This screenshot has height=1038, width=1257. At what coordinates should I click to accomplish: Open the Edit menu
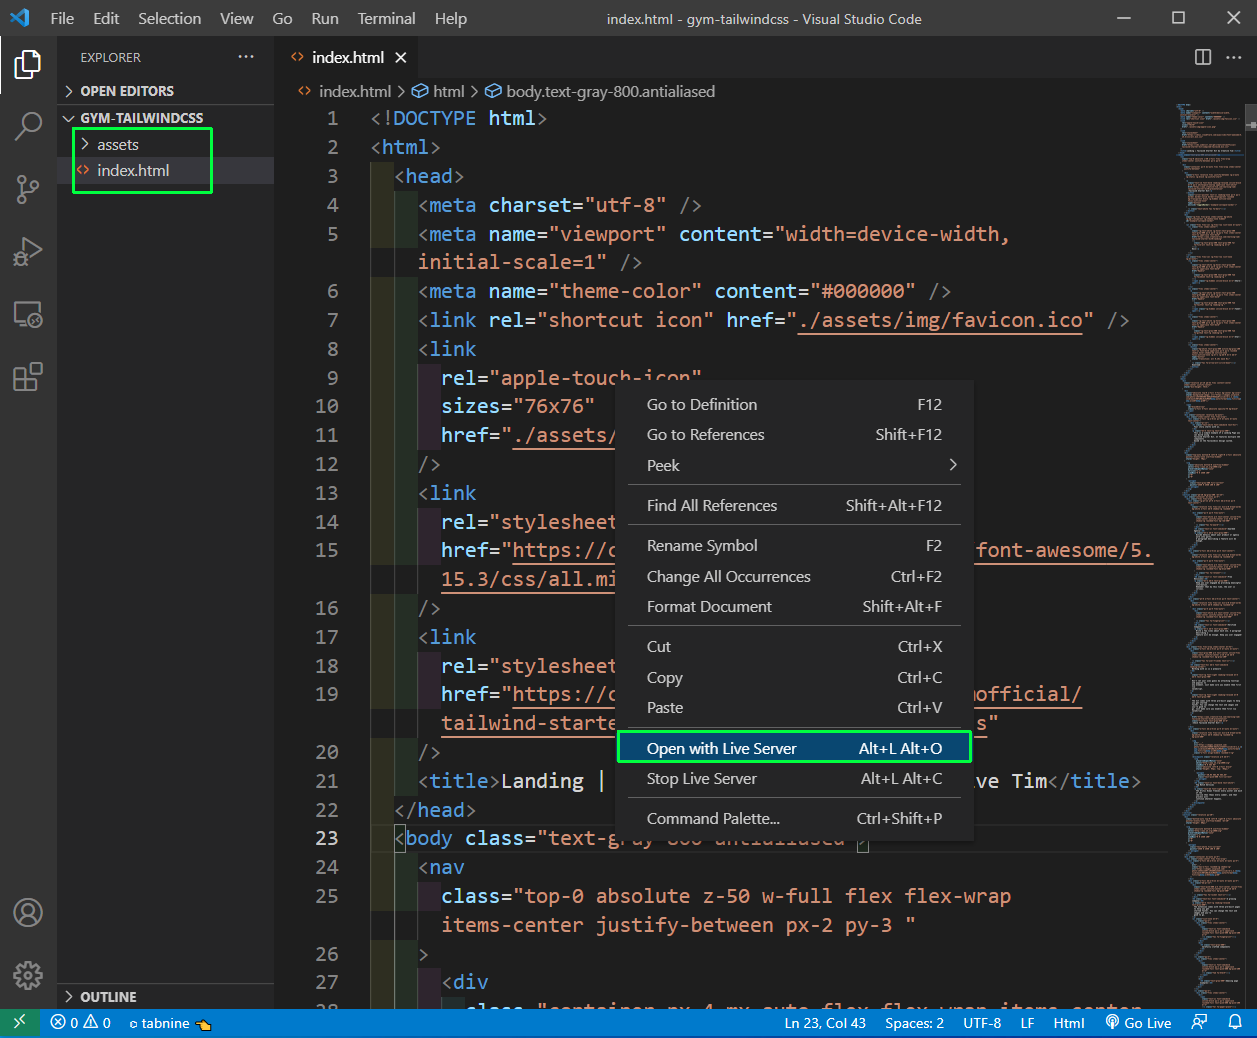pyautogui.click(x=106, y=18)
